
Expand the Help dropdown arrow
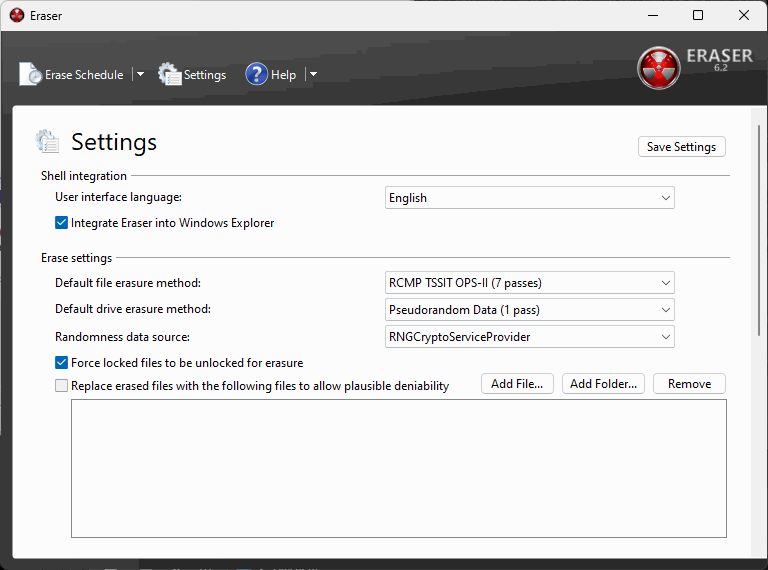click(x=313, y=74)
